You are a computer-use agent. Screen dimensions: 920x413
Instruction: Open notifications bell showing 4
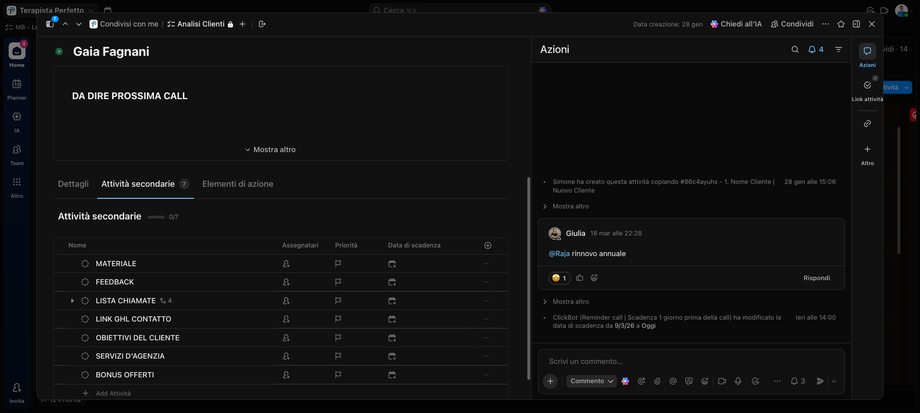point(816,50)
